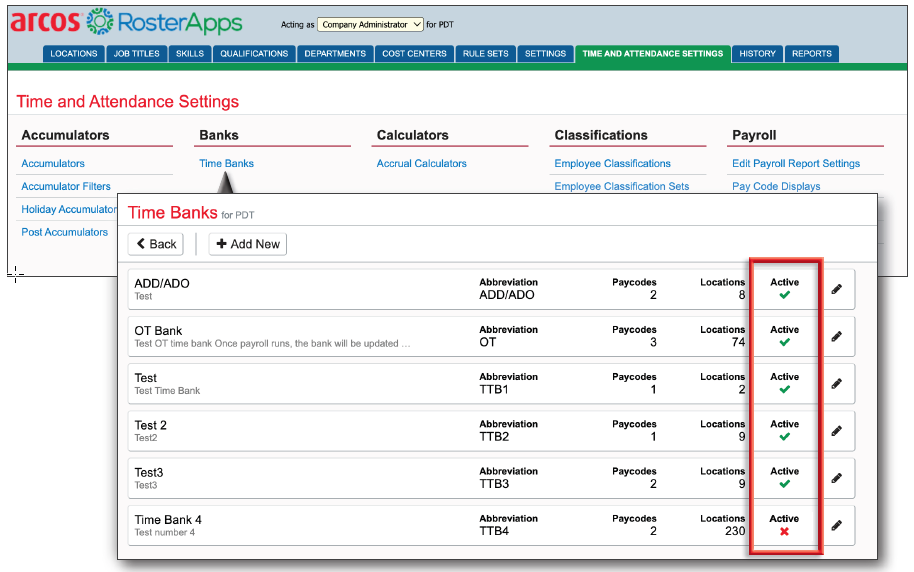Viewport: 914px width, 572px height.
Task: Click Active check in Test 2 row
Action: coord(785,437)
